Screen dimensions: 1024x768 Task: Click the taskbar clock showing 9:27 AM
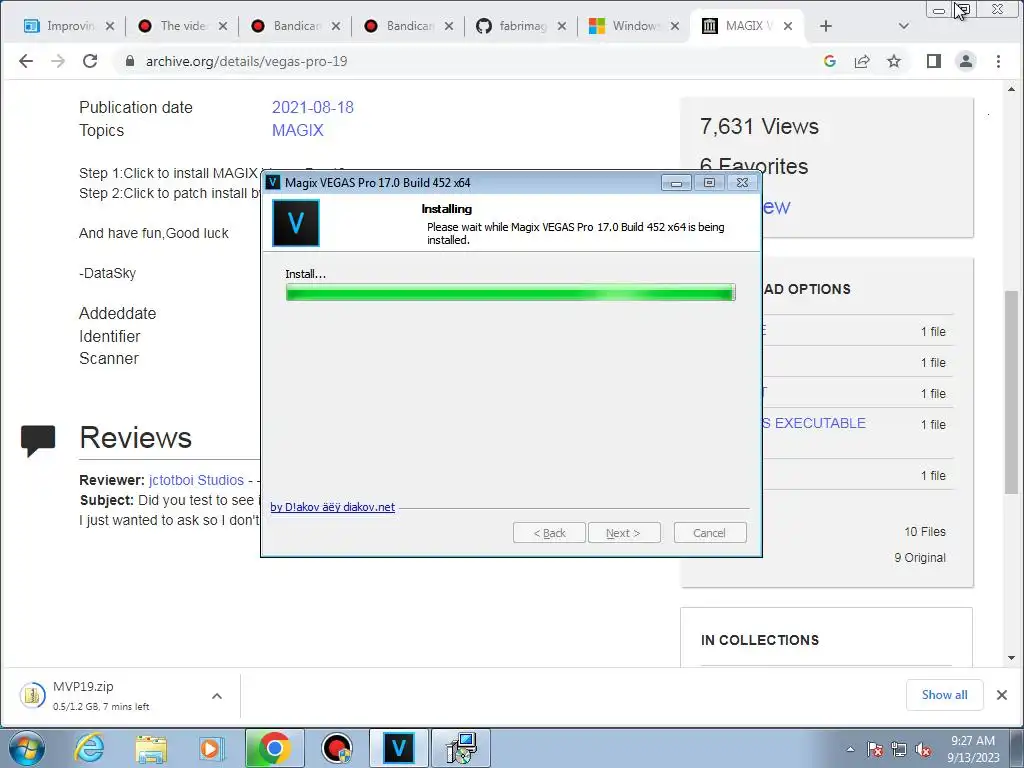[973, 749]
